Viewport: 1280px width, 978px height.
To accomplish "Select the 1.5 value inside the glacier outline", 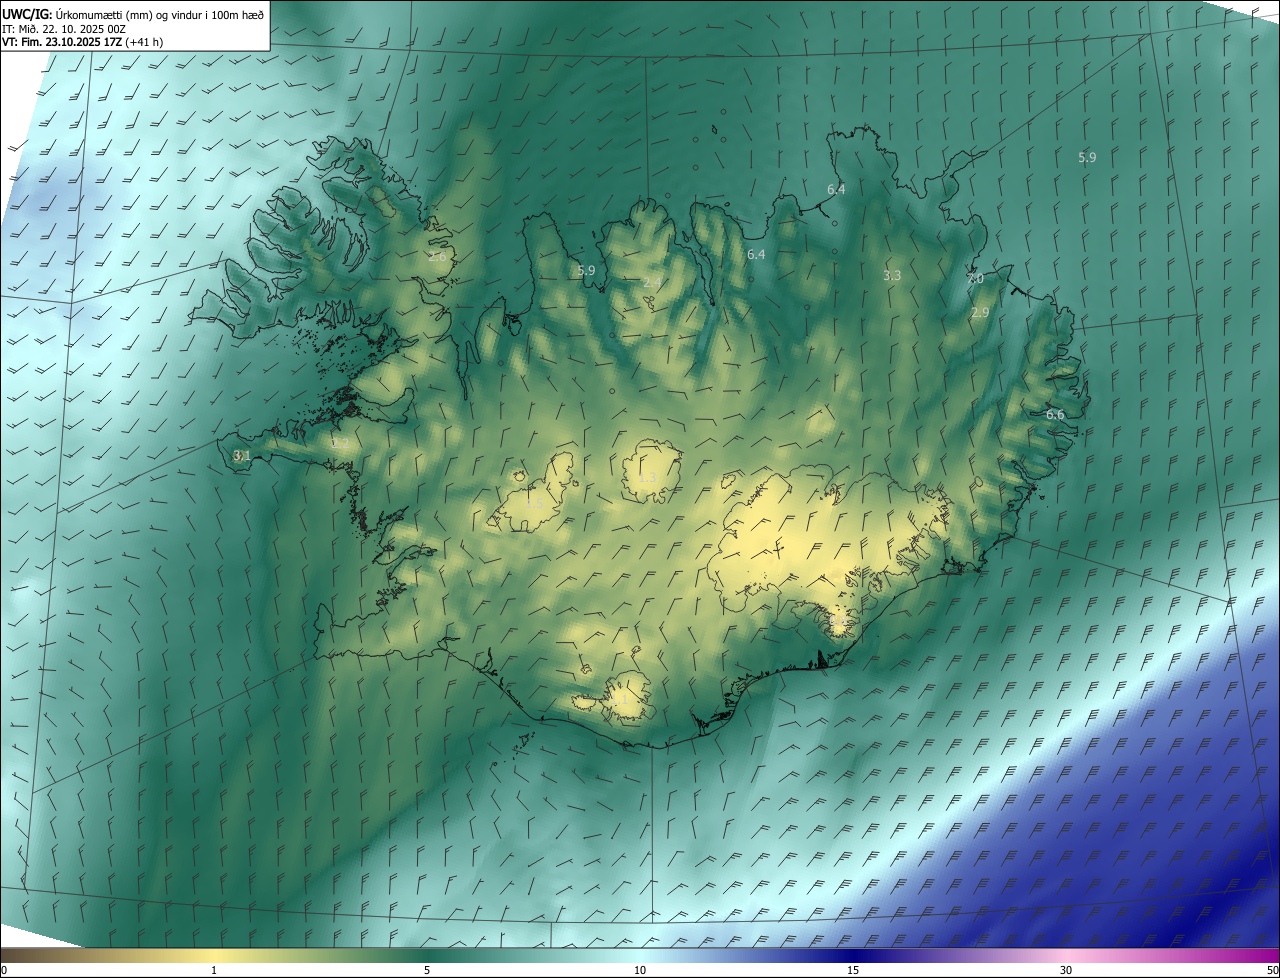I will click(x=534, y=503).
